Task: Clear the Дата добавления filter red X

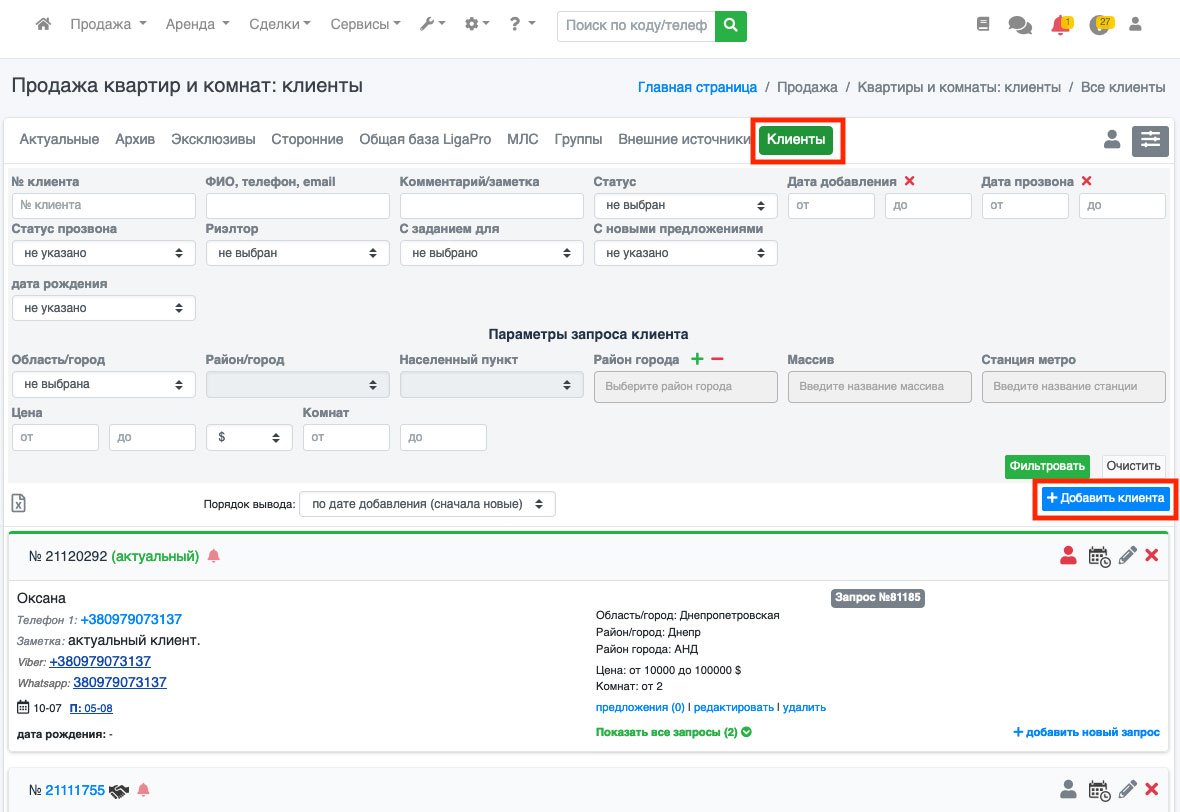Action: (909, 181)
